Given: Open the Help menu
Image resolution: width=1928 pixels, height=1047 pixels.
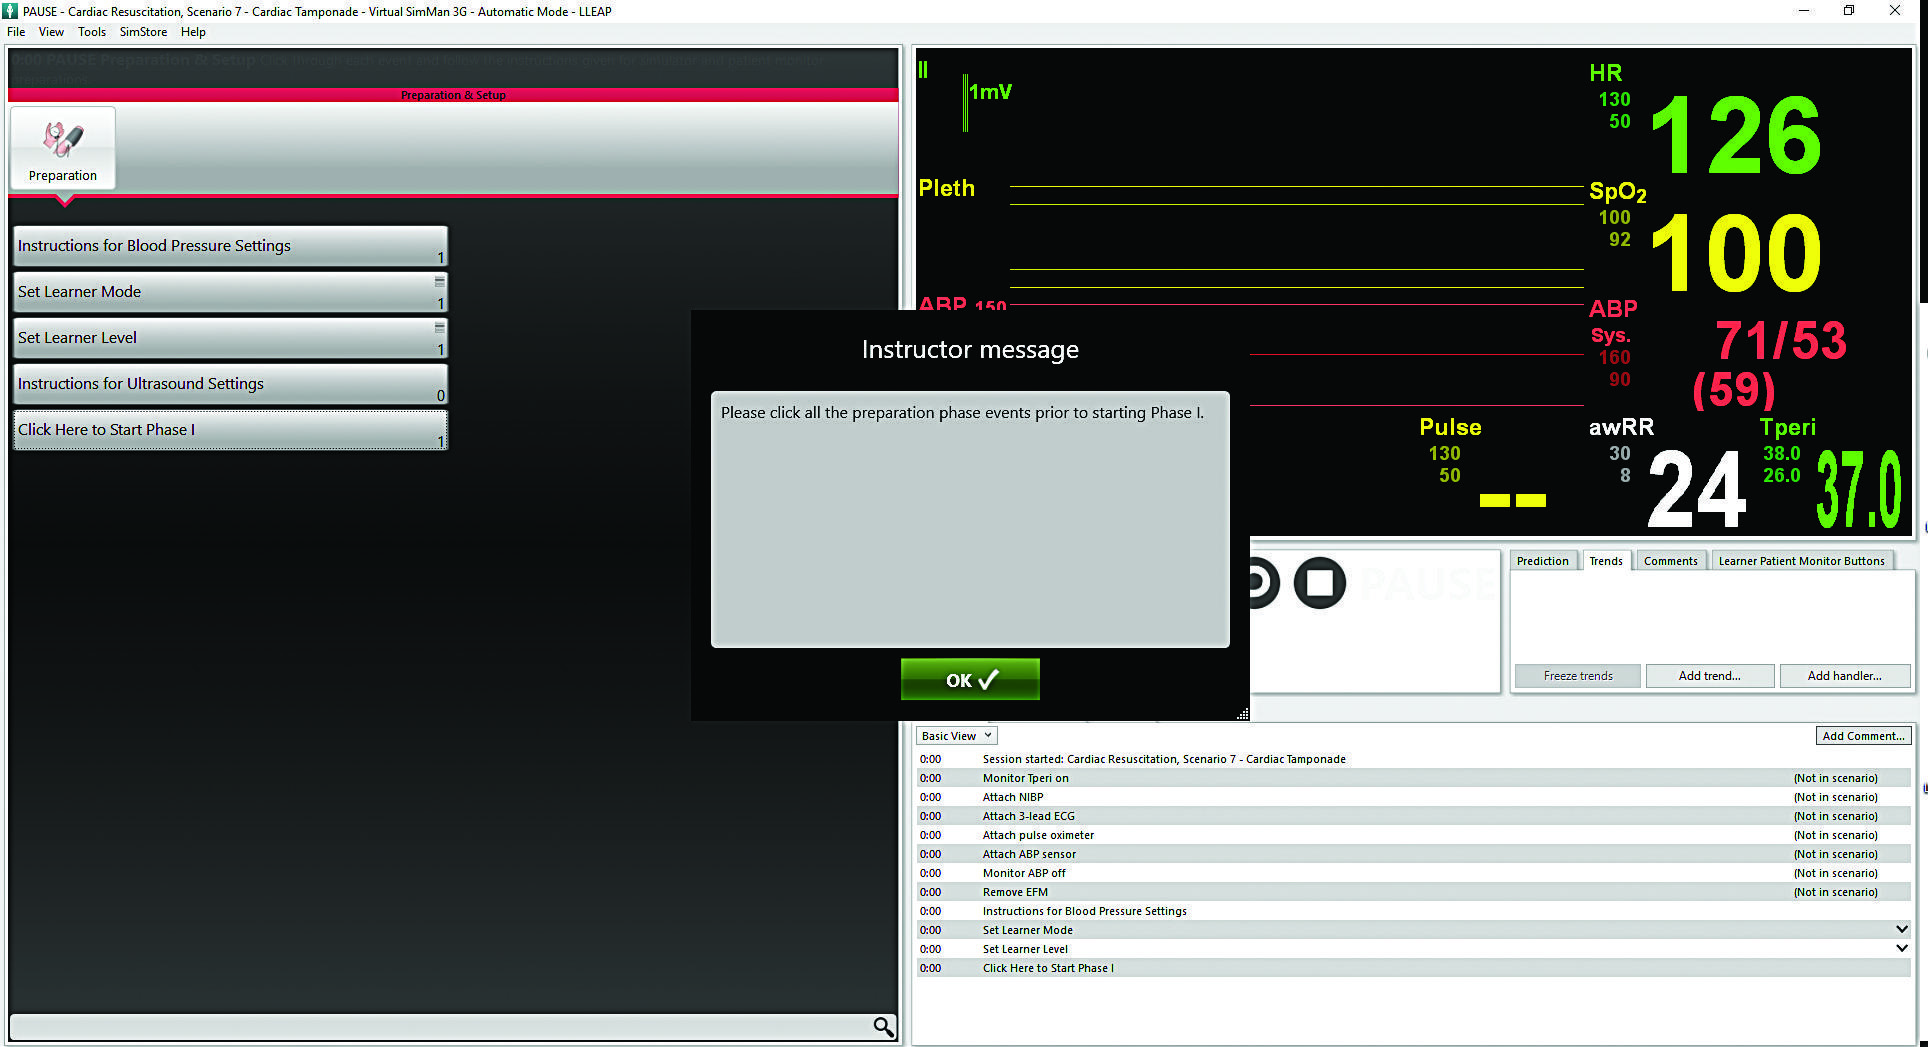Looking at the screenshot, I should 193,32.
